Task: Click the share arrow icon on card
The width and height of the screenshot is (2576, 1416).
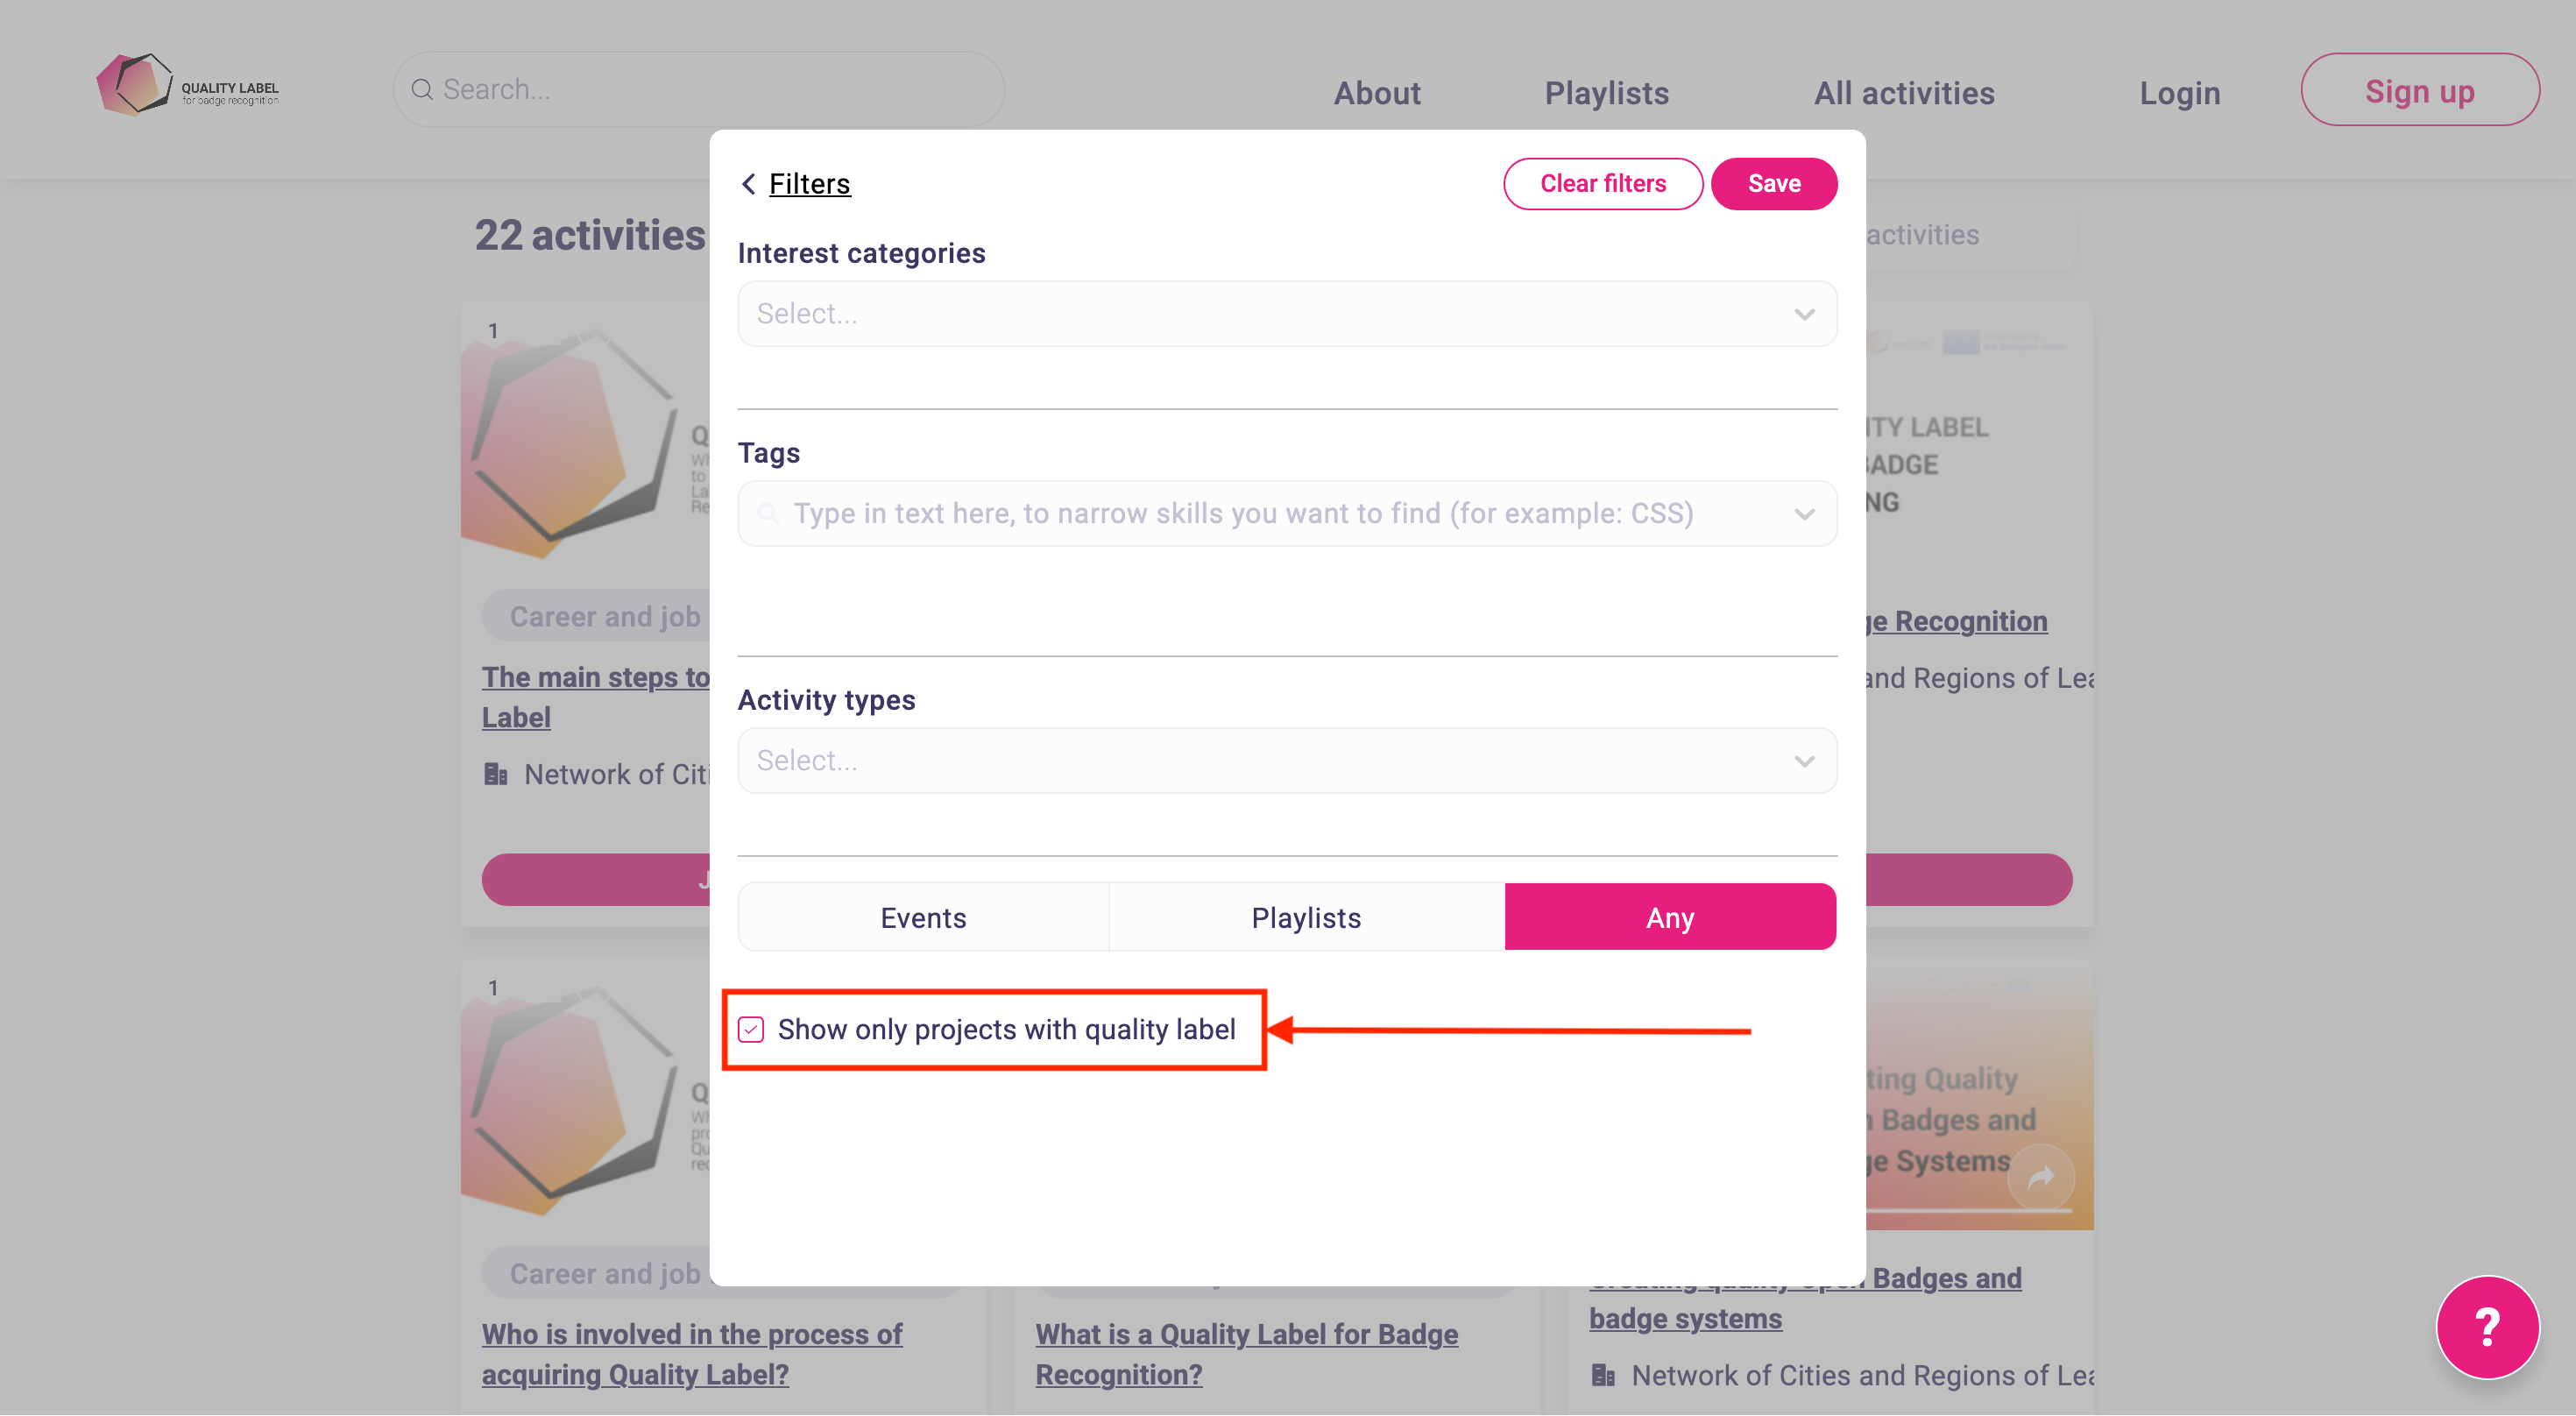Action: [x=2040, y=1177]
